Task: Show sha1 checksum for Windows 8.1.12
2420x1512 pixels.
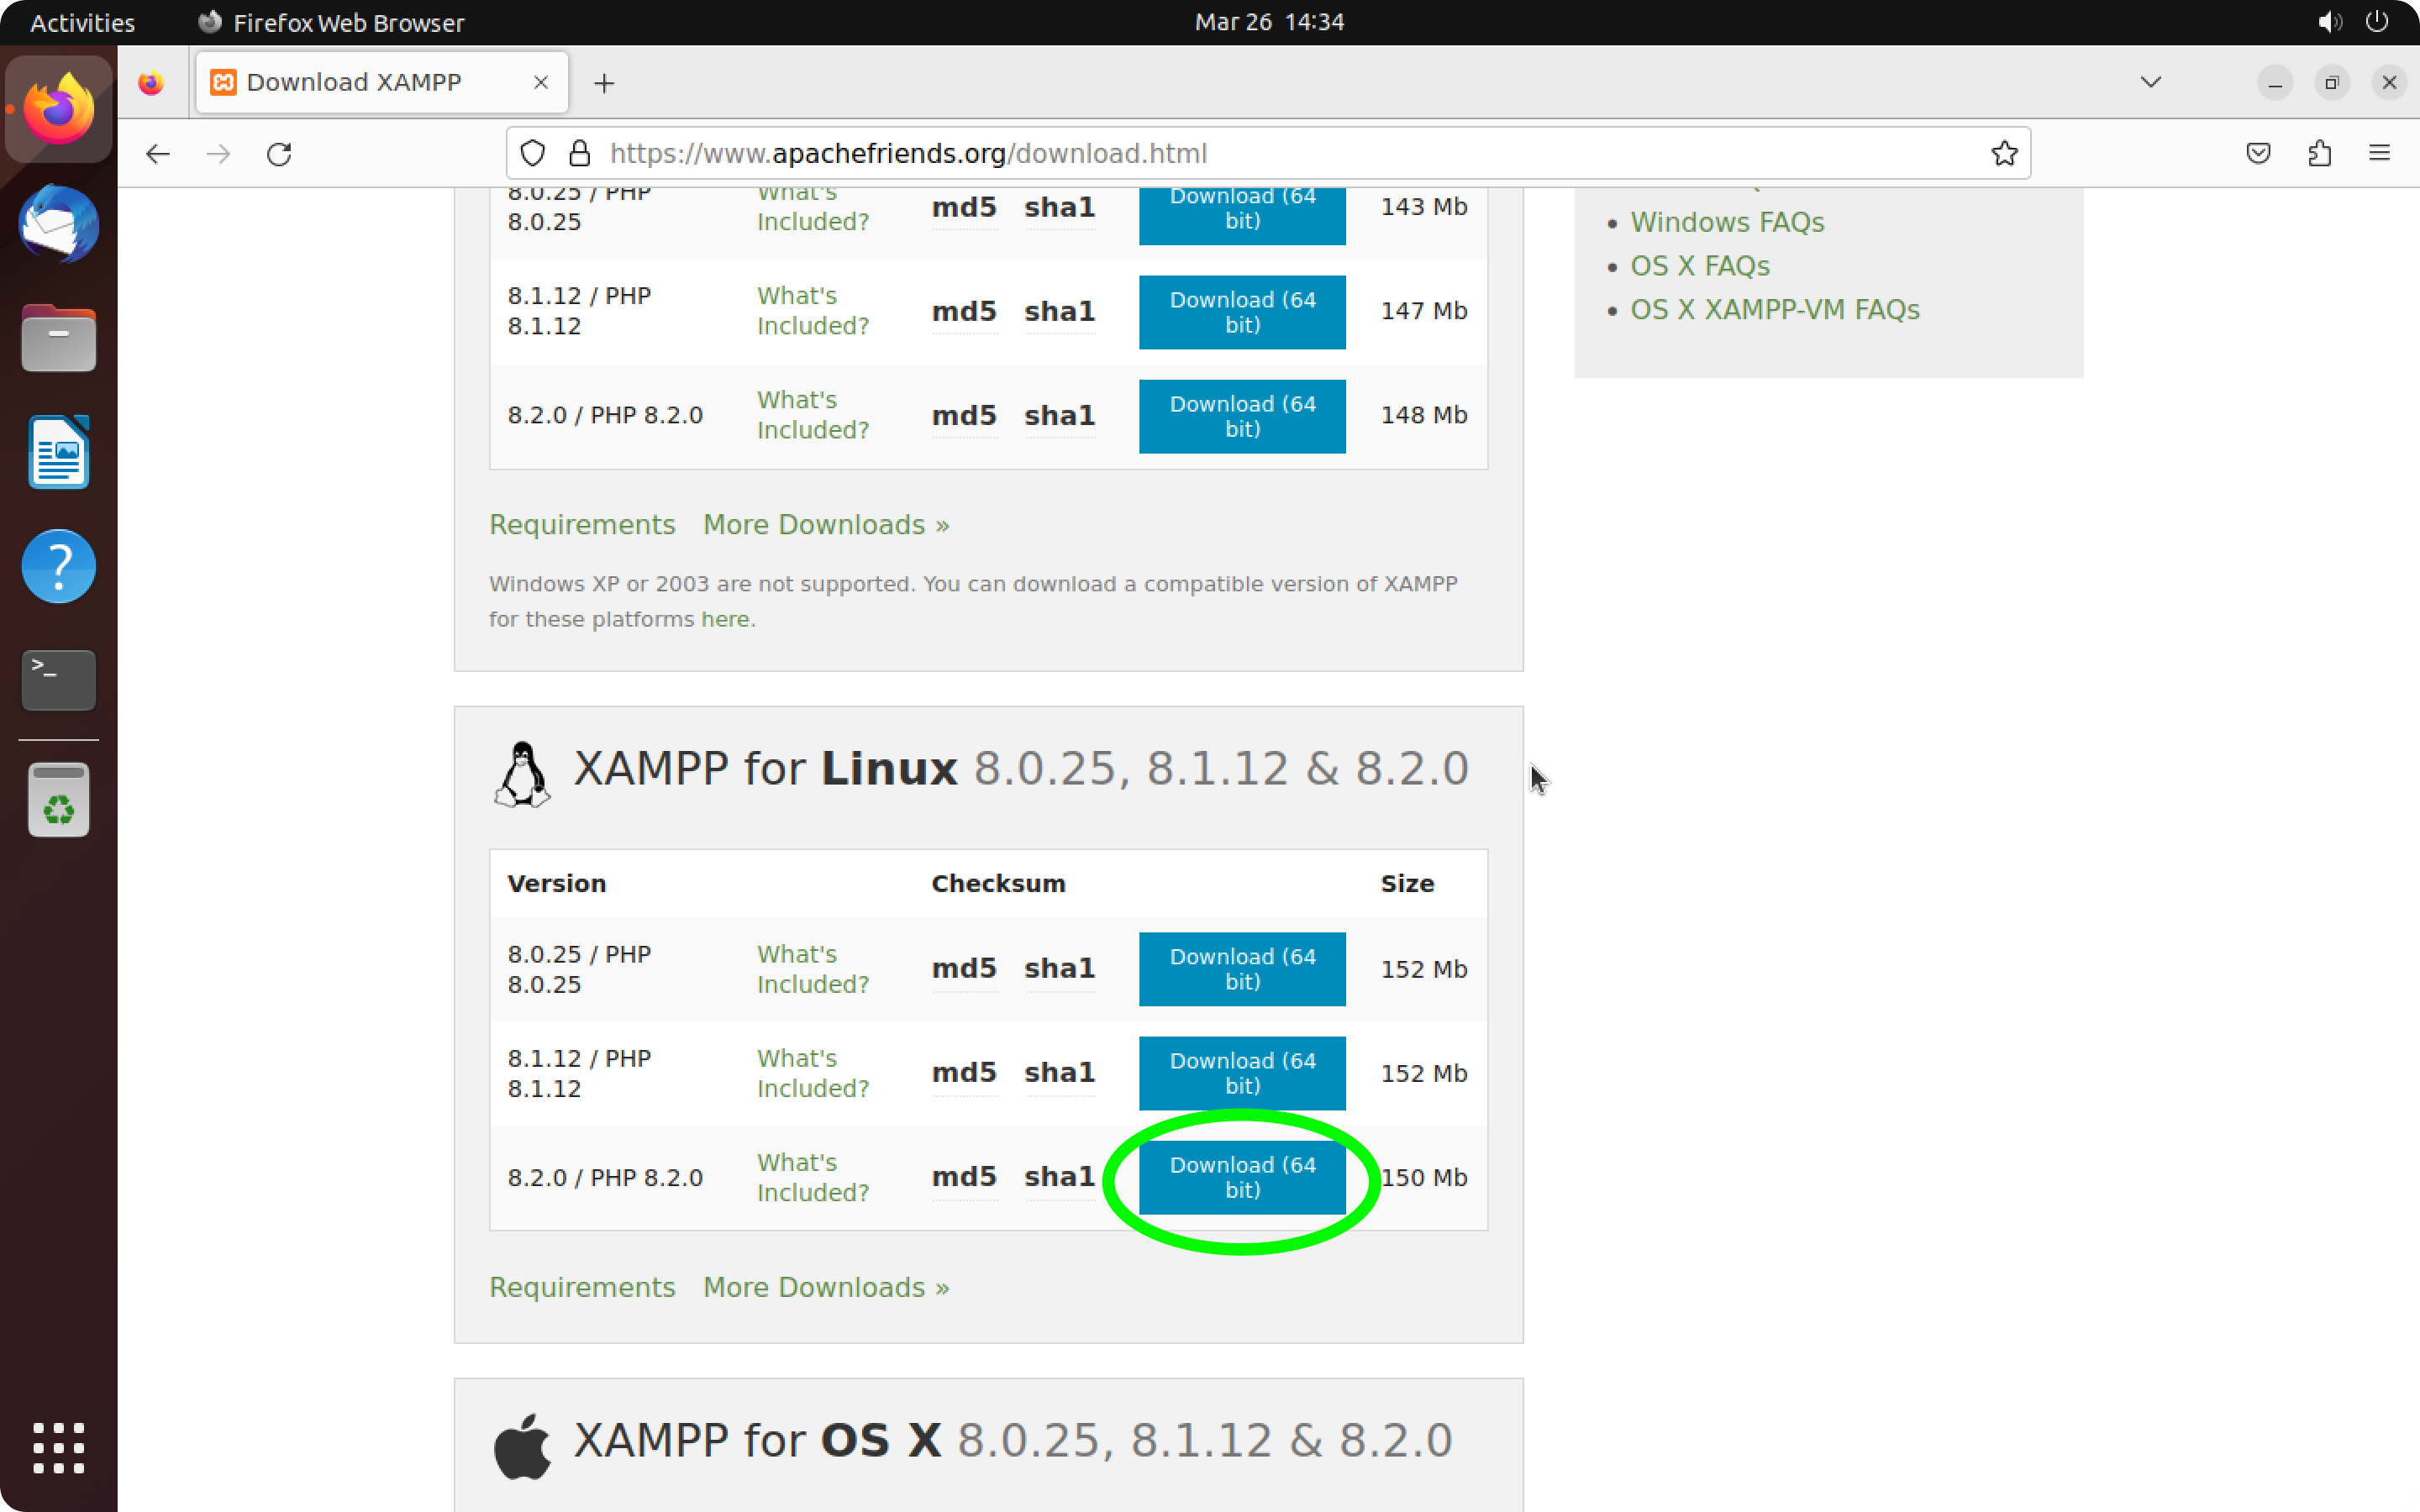Action: click(1059, 312)
